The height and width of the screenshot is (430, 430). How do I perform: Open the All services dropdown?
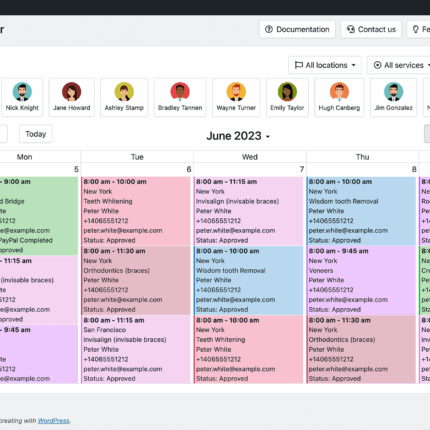click(399, 65)
